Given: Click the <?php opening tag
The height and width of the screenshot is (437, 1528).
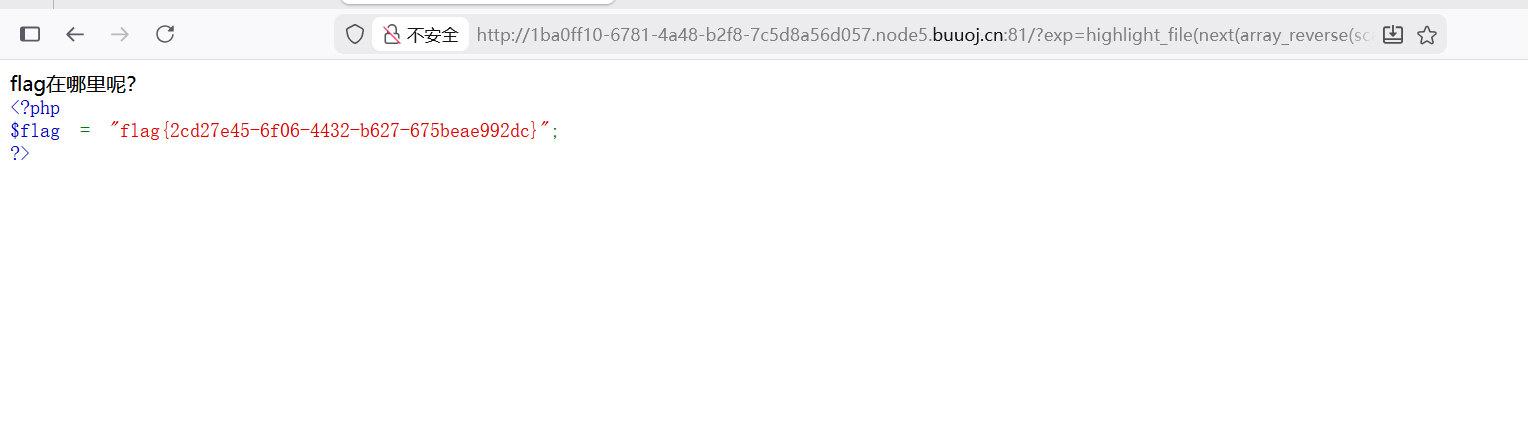Looking at the screenshot, I should (35, 108).
